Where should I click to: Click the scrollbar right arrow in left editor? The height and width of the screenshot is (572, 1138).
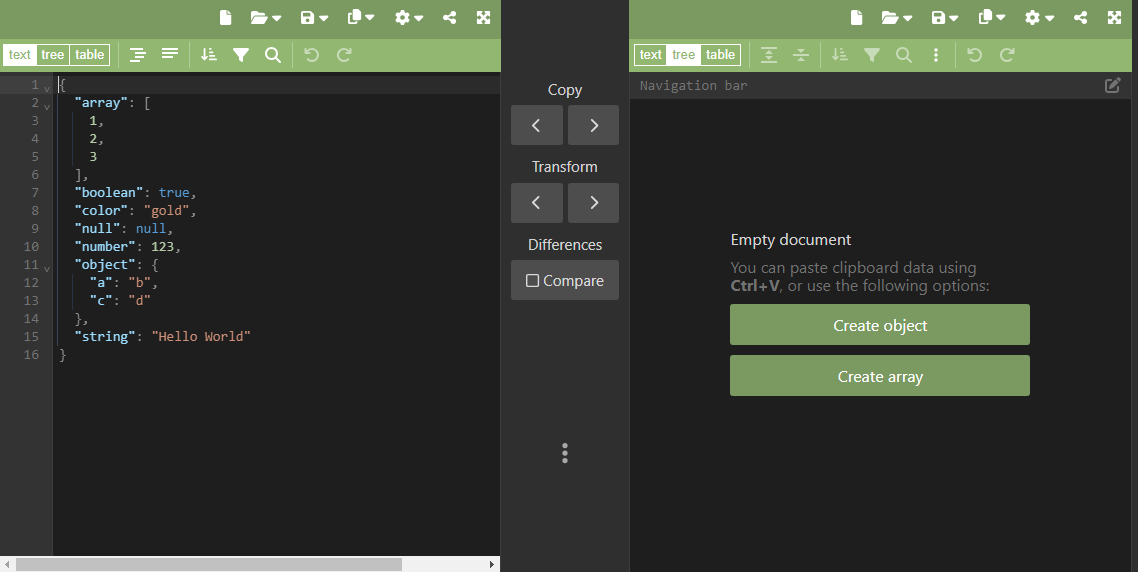[x=492, y=564]
